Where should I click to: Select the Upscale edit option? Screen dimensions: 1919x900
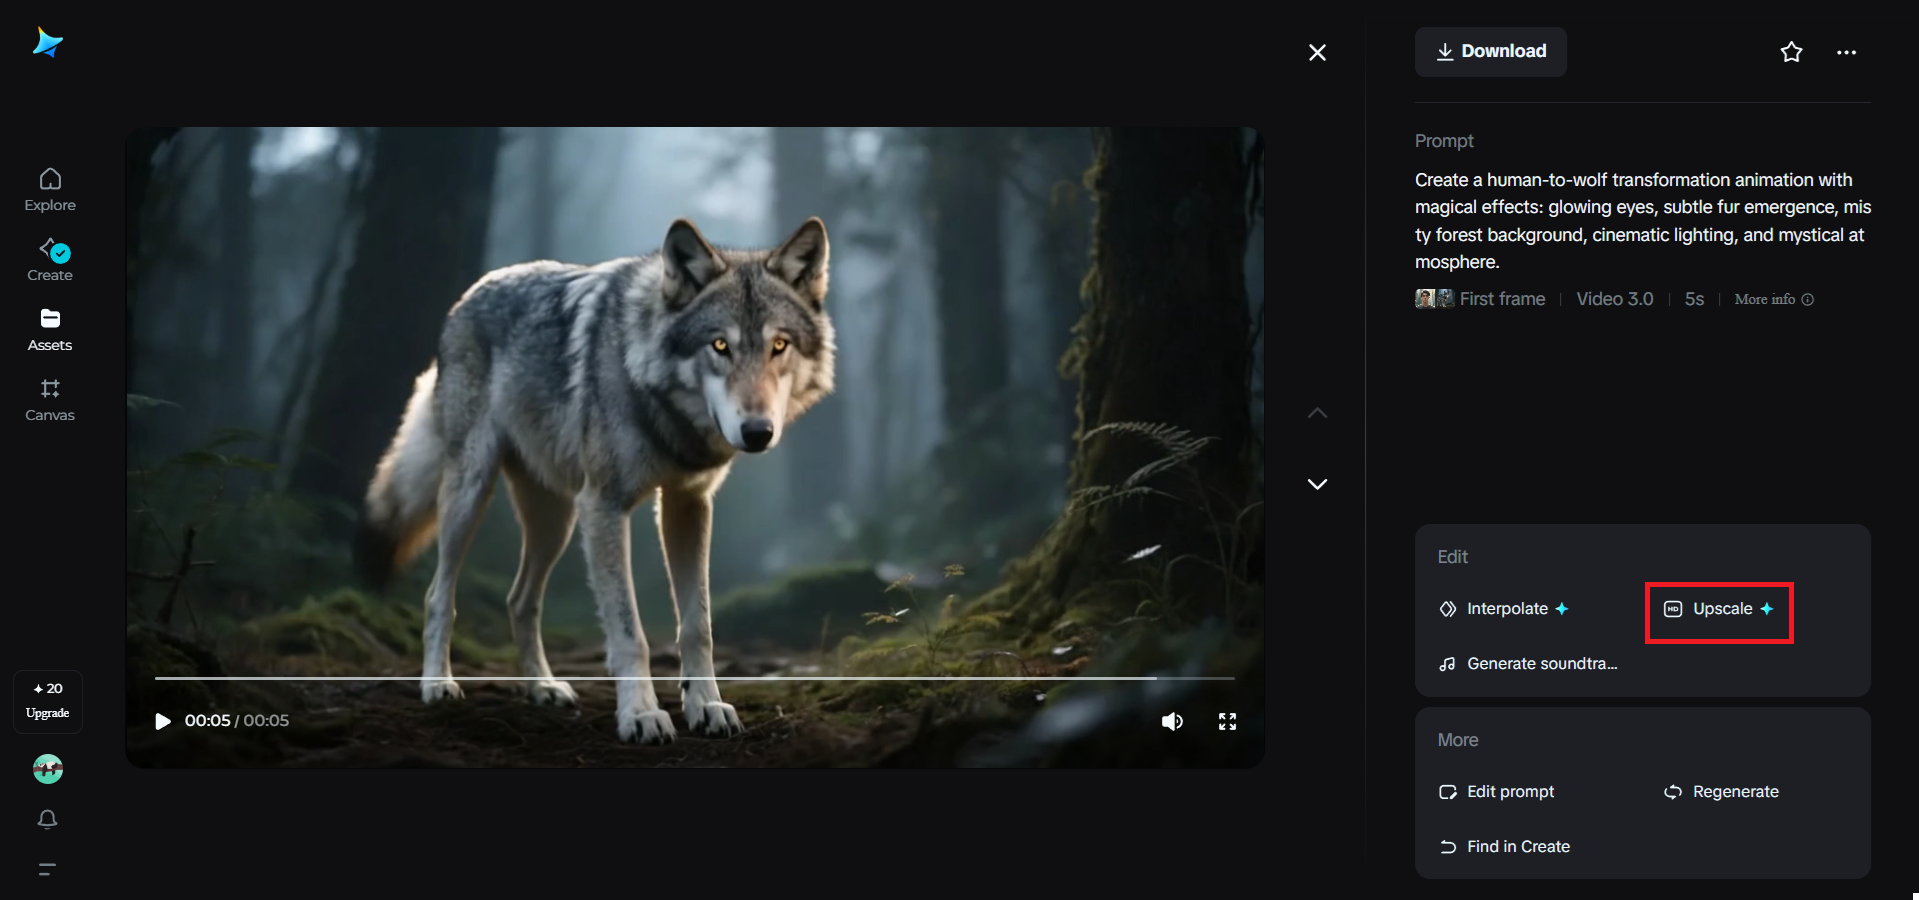tap(1719, 609)
